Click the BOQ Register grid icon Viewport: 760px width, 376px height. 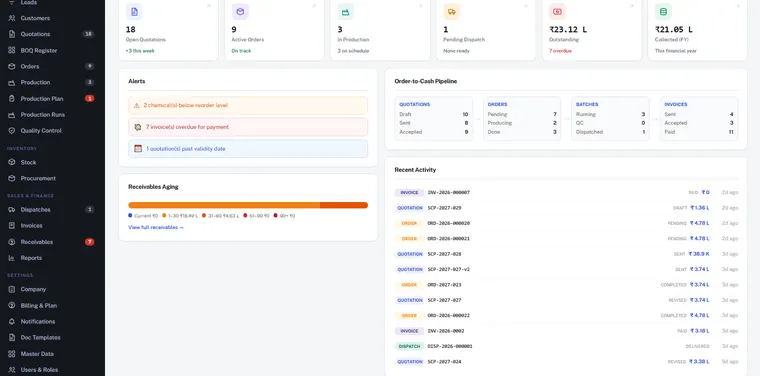click(x=12, y=50)
